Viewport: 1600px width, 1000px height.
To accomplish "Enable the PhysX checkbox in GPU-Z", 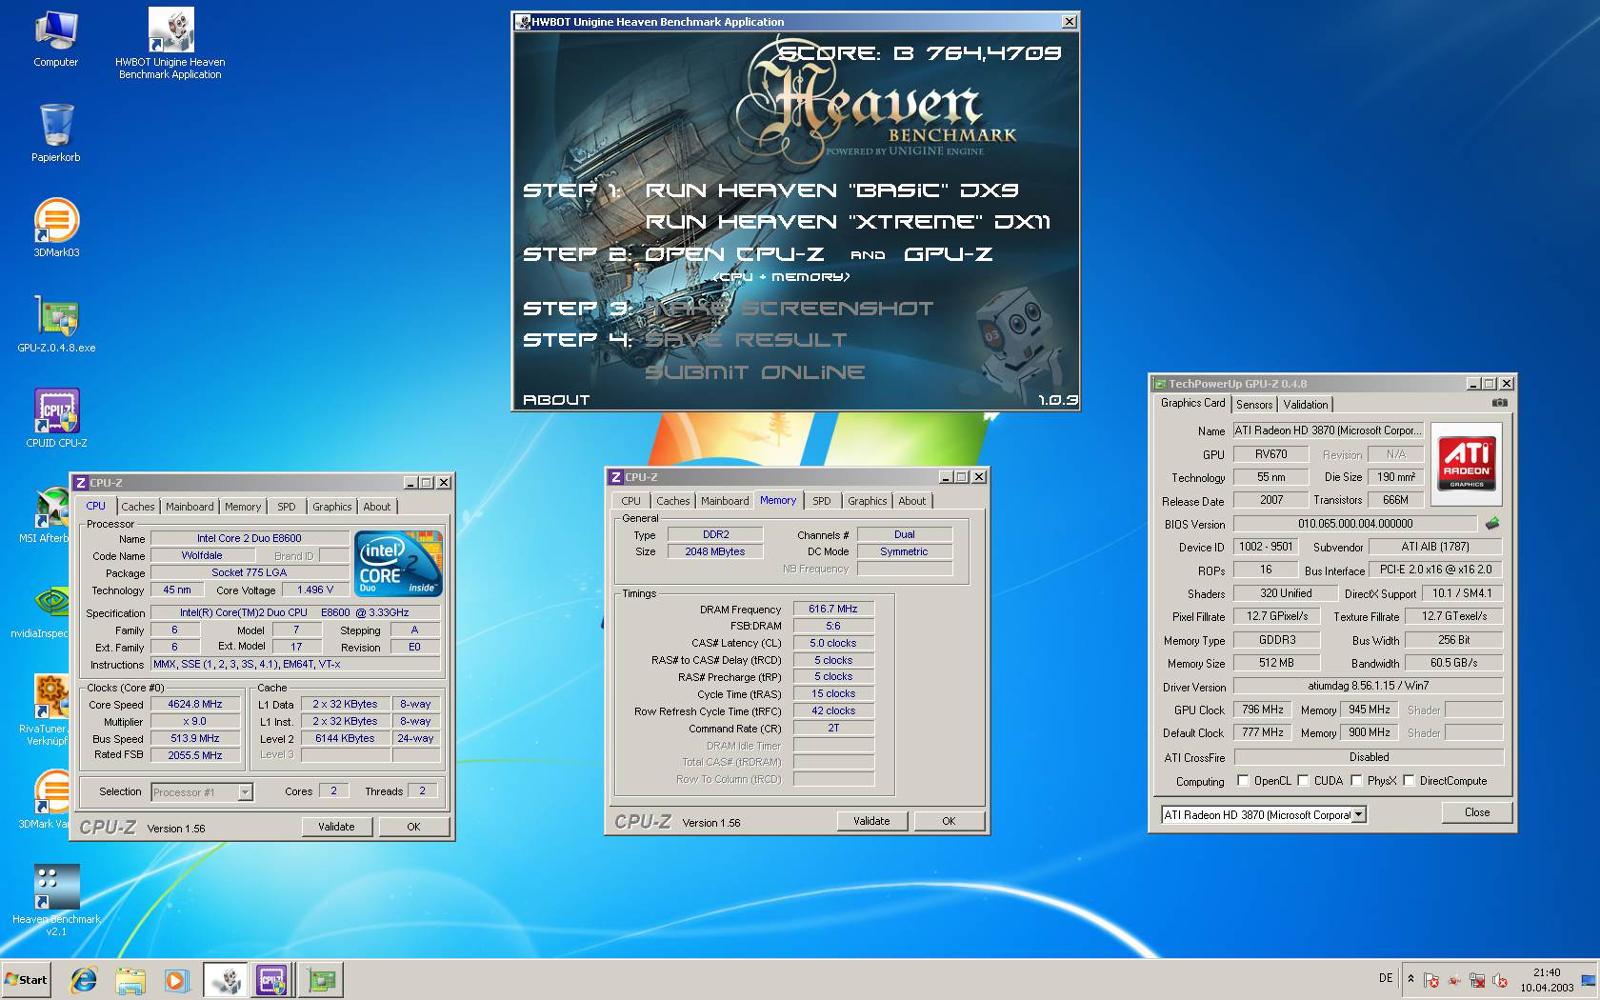I will (1357, 781).
